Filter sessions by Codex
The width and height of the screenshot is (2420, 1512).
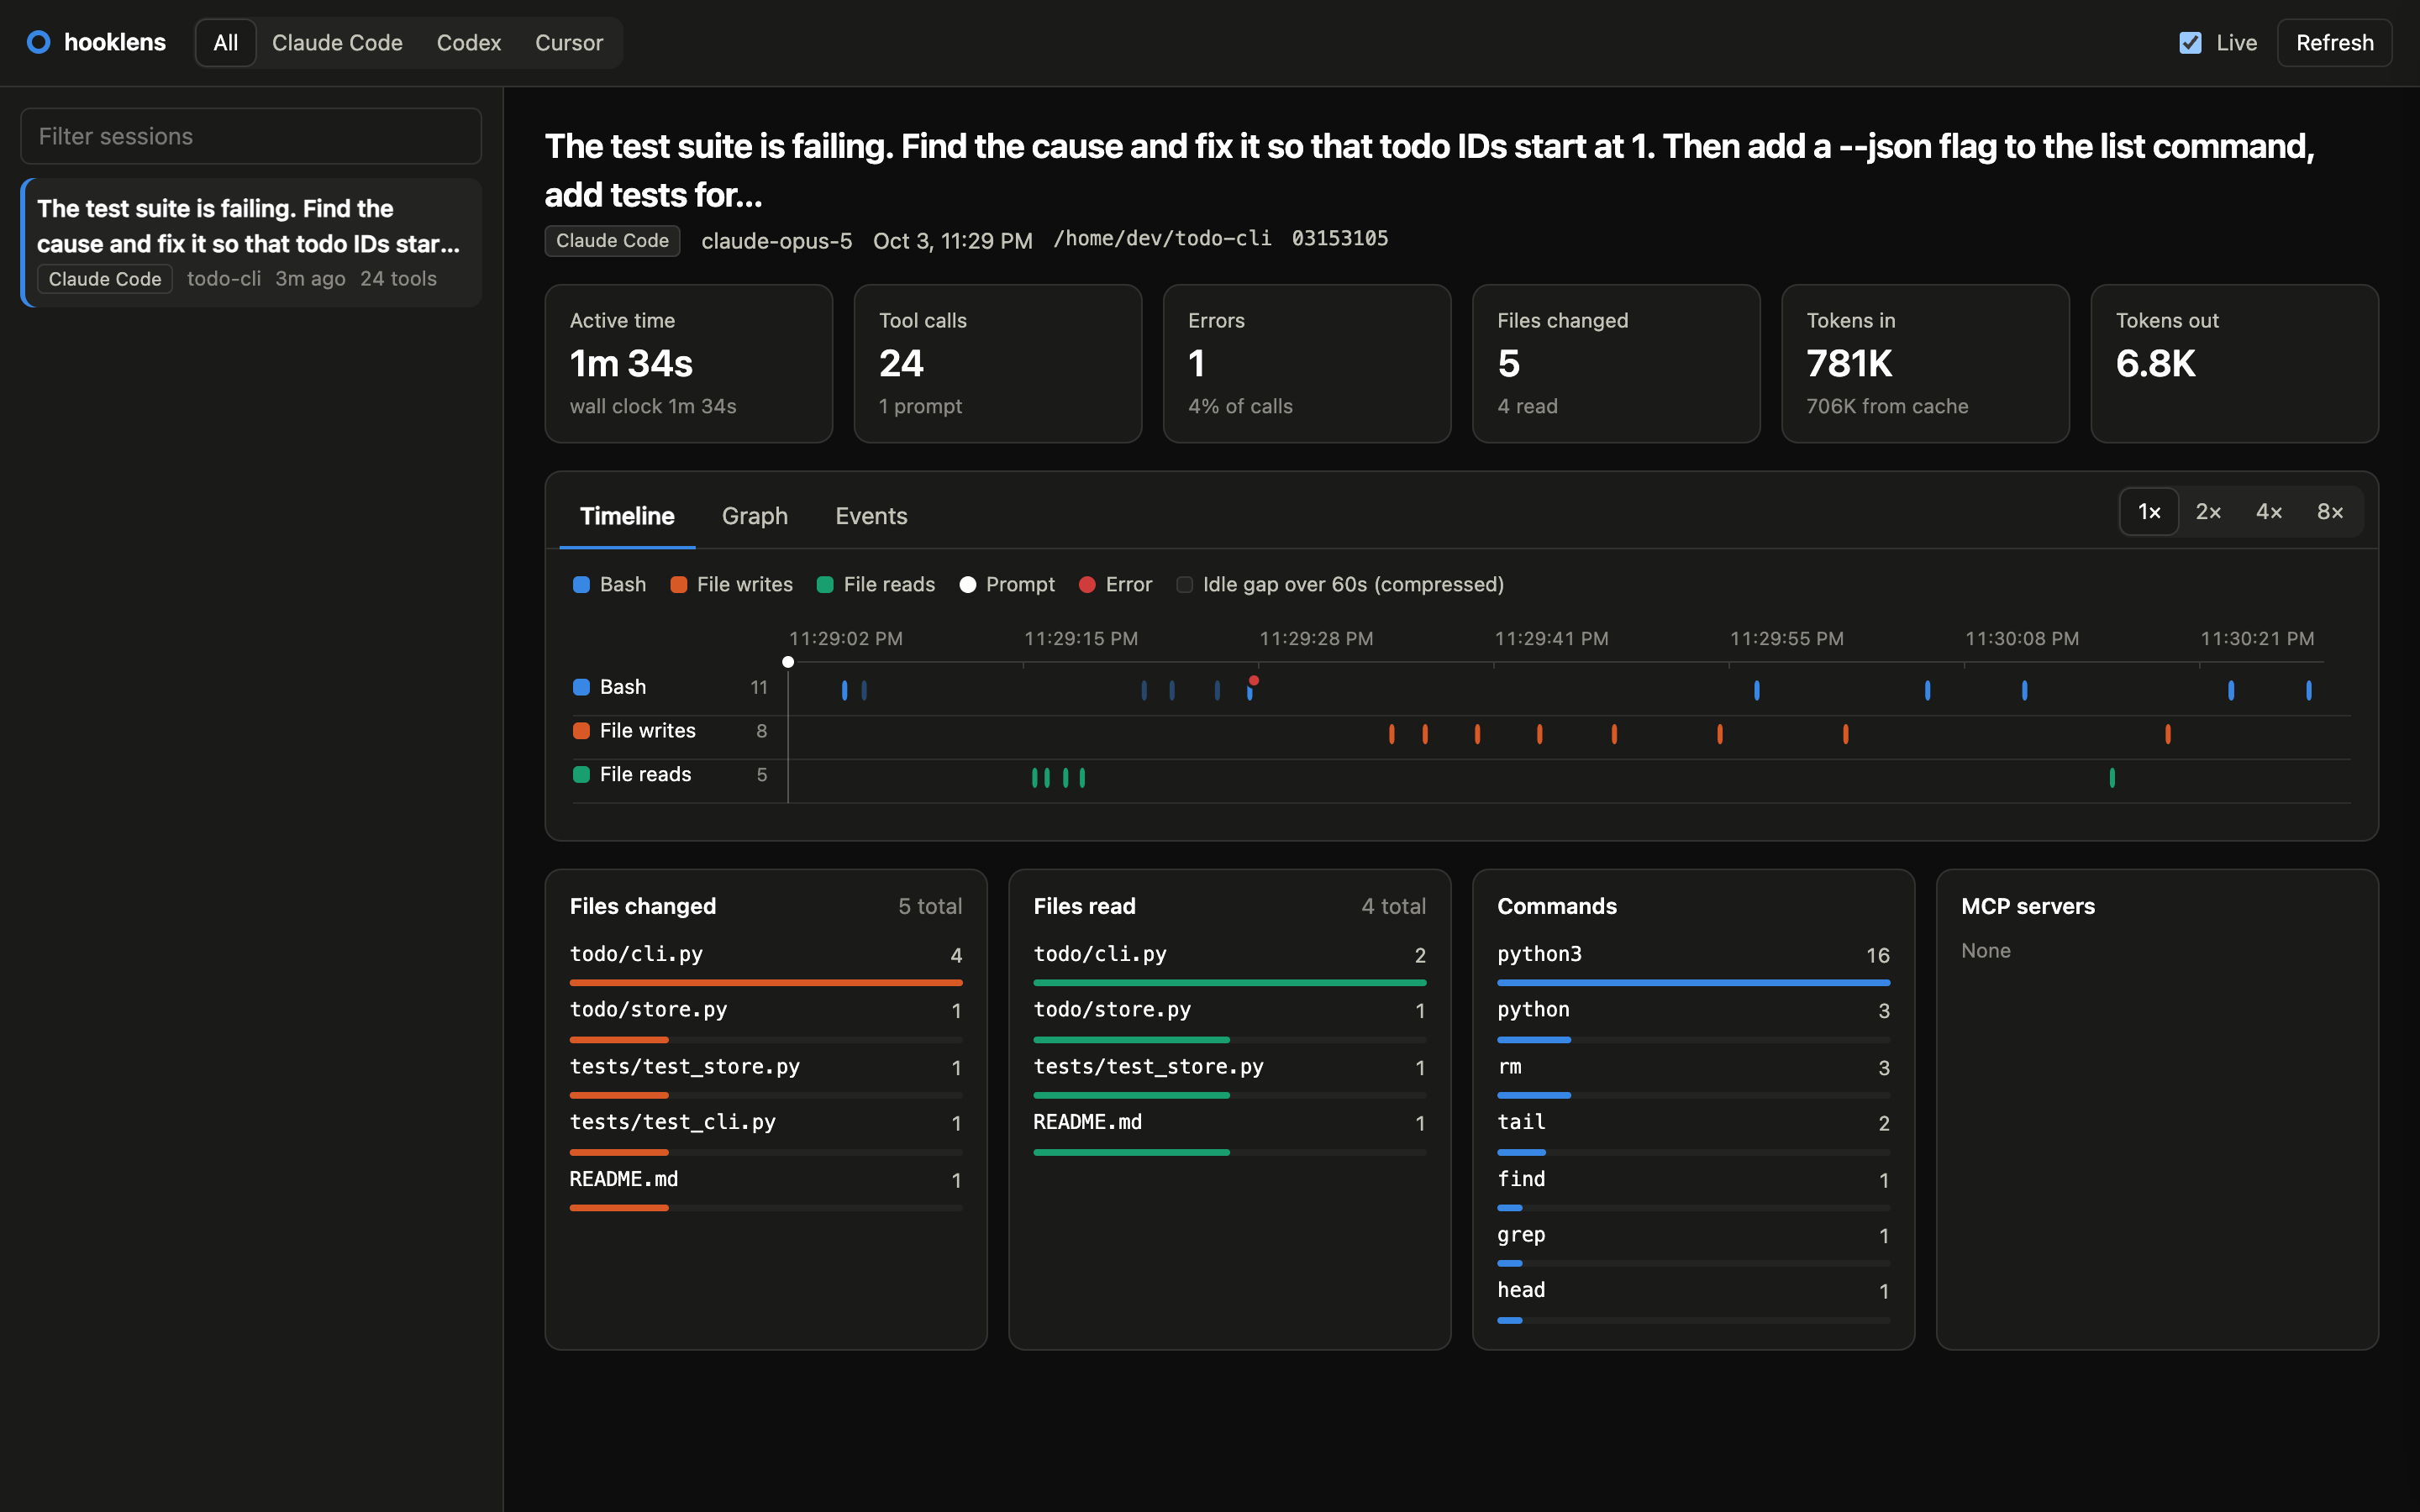[468, 43]
